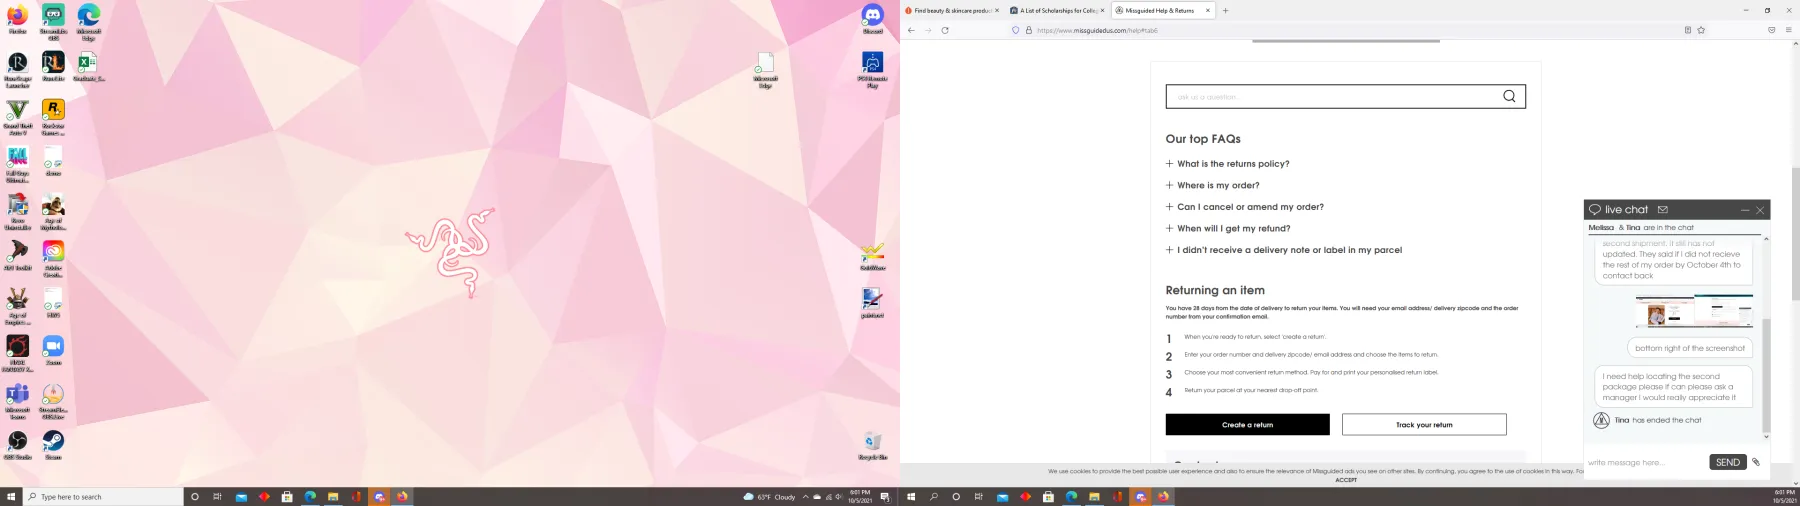Click the attachment paperclip in live chat
Image resolution: width=1800 pixels, height=506 pixels.
(1756, 462)
